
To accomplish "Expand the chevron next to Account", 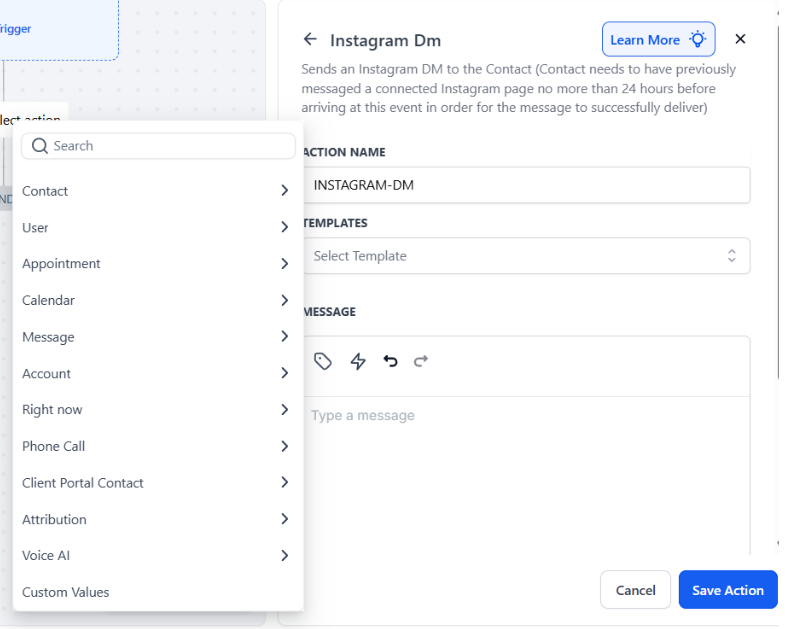I will click(285, 373).
